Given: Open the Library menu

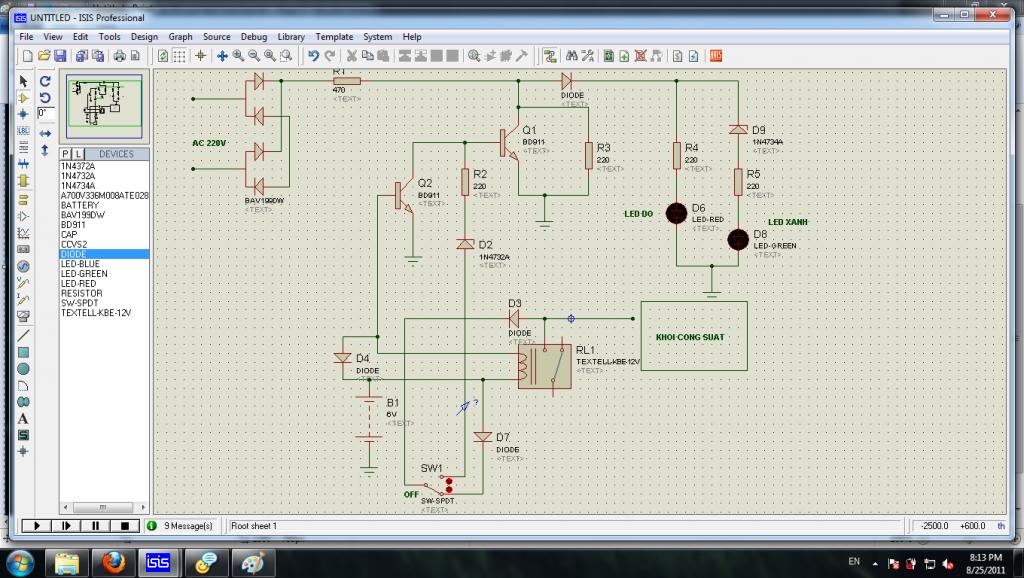Looking at the screenshot, I should coord(291,37).
